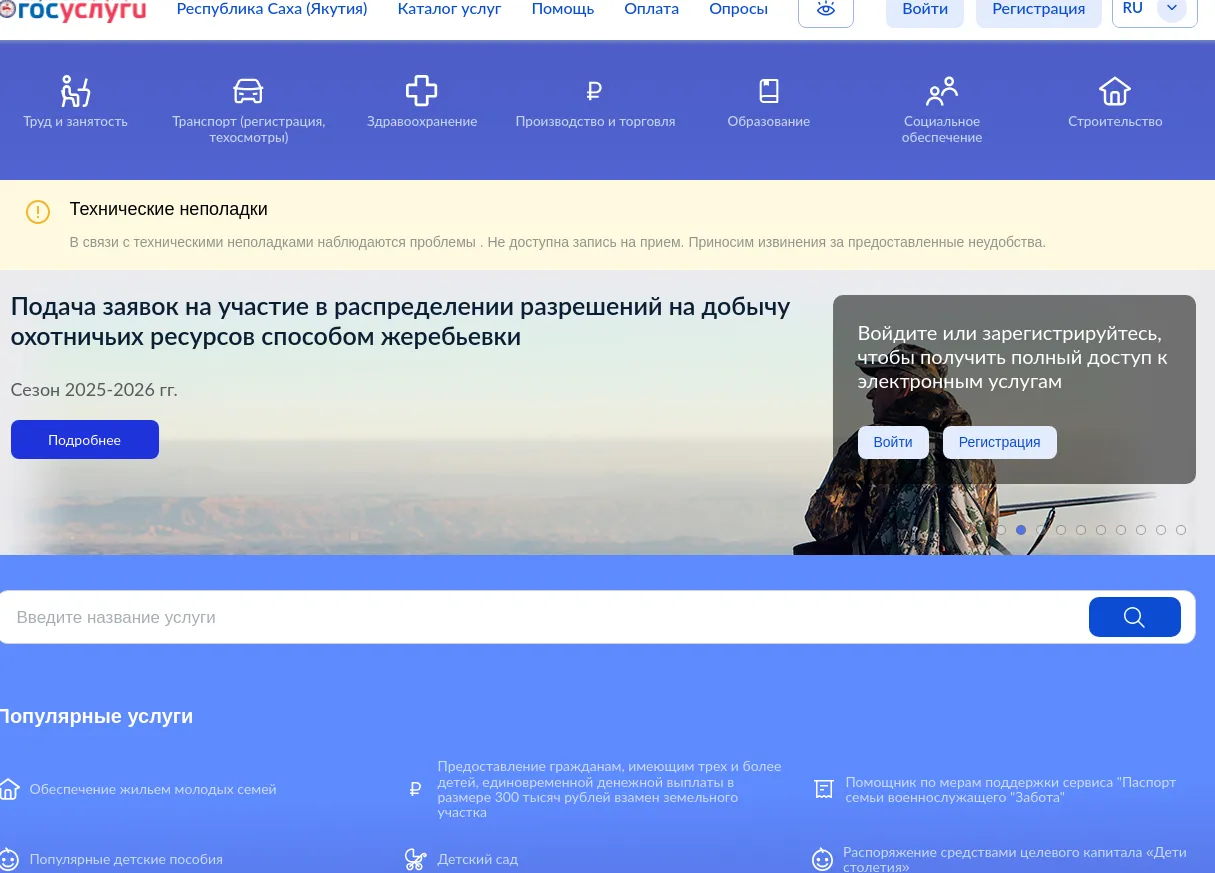This screenshot has width=1215, height=873.
Task: Open the Каталог услуг menu
Action: coord(449,9)
